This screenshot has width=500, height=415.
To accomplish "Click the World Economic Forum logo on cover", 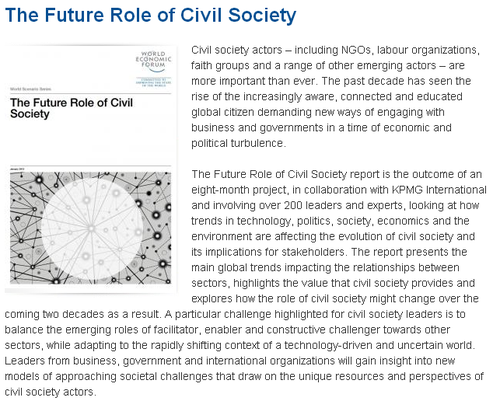I will click(153, 61).
